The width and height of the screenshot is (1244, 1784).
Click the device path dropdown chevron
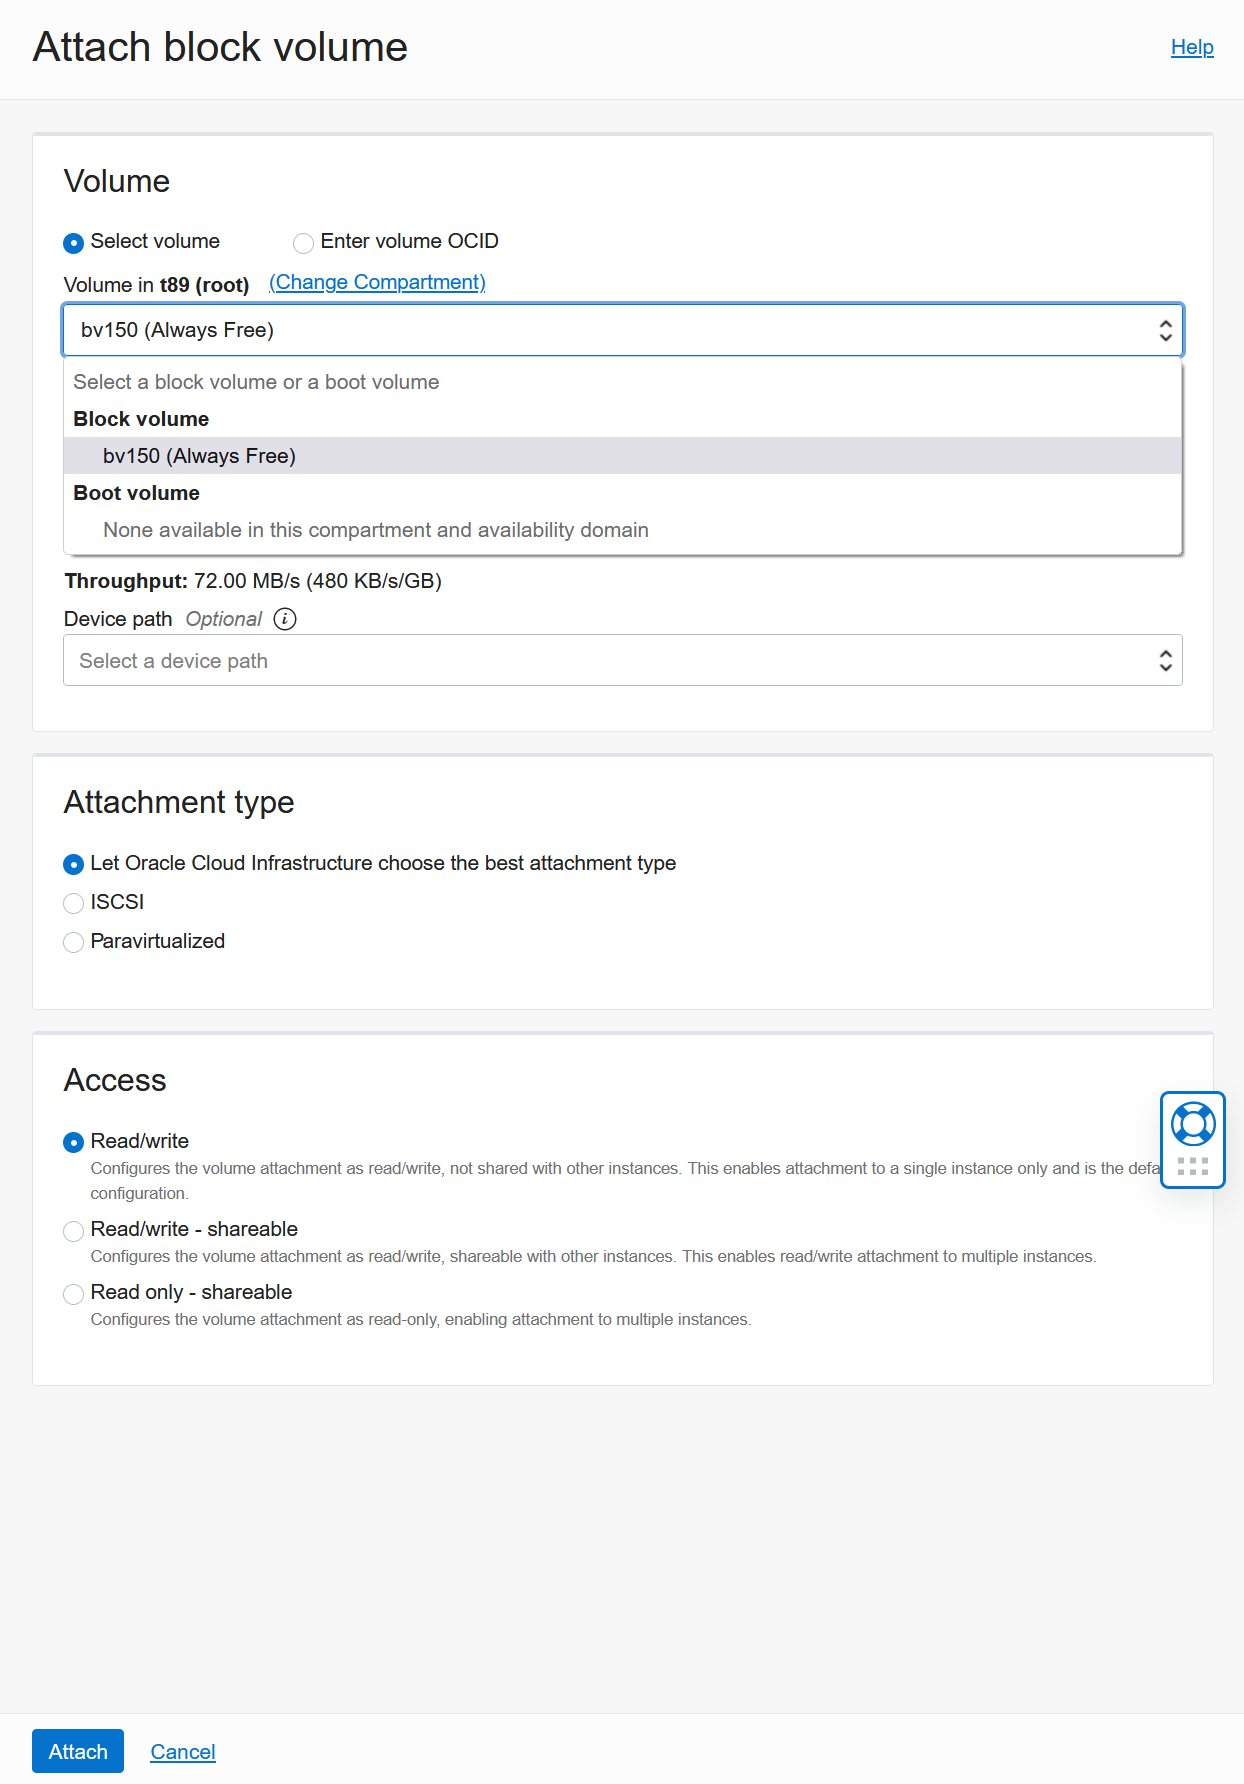1165,660
